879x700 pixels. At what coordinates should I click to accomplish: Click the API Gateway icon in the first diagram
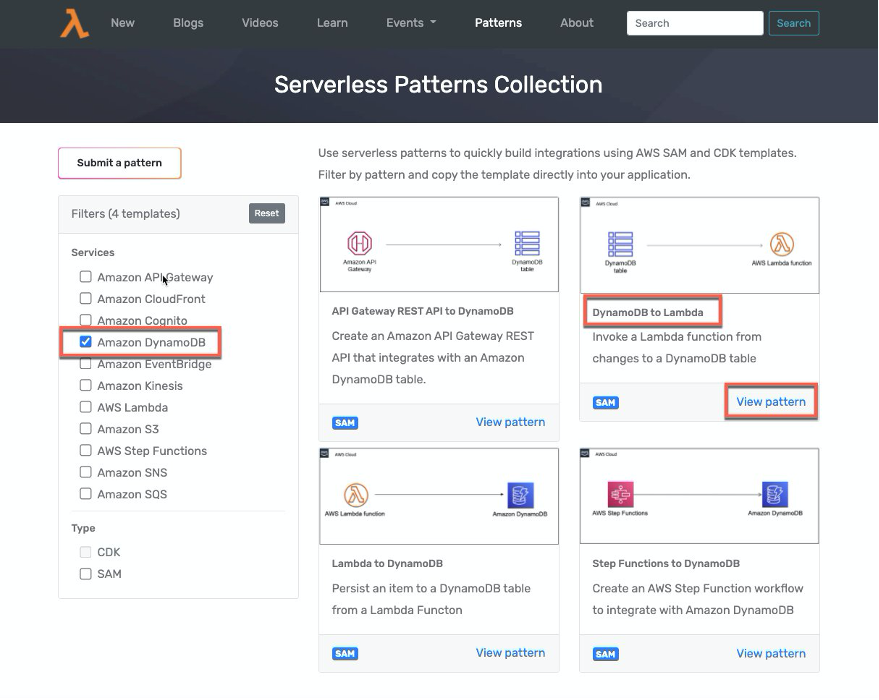(x=359, y=243)
